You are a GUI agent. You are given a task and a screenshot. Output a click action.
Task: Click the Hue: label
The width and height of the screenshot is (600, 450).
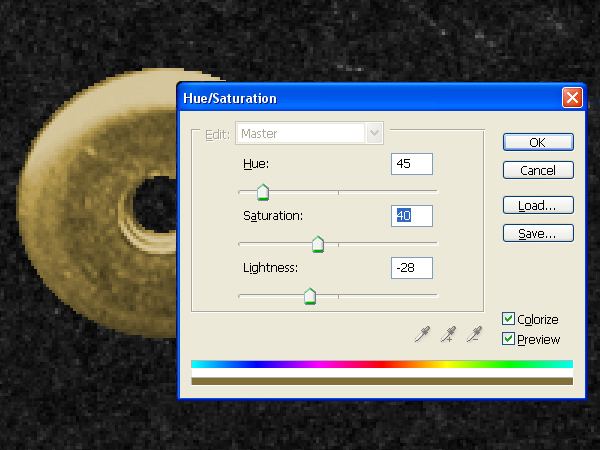pos(256,164)
